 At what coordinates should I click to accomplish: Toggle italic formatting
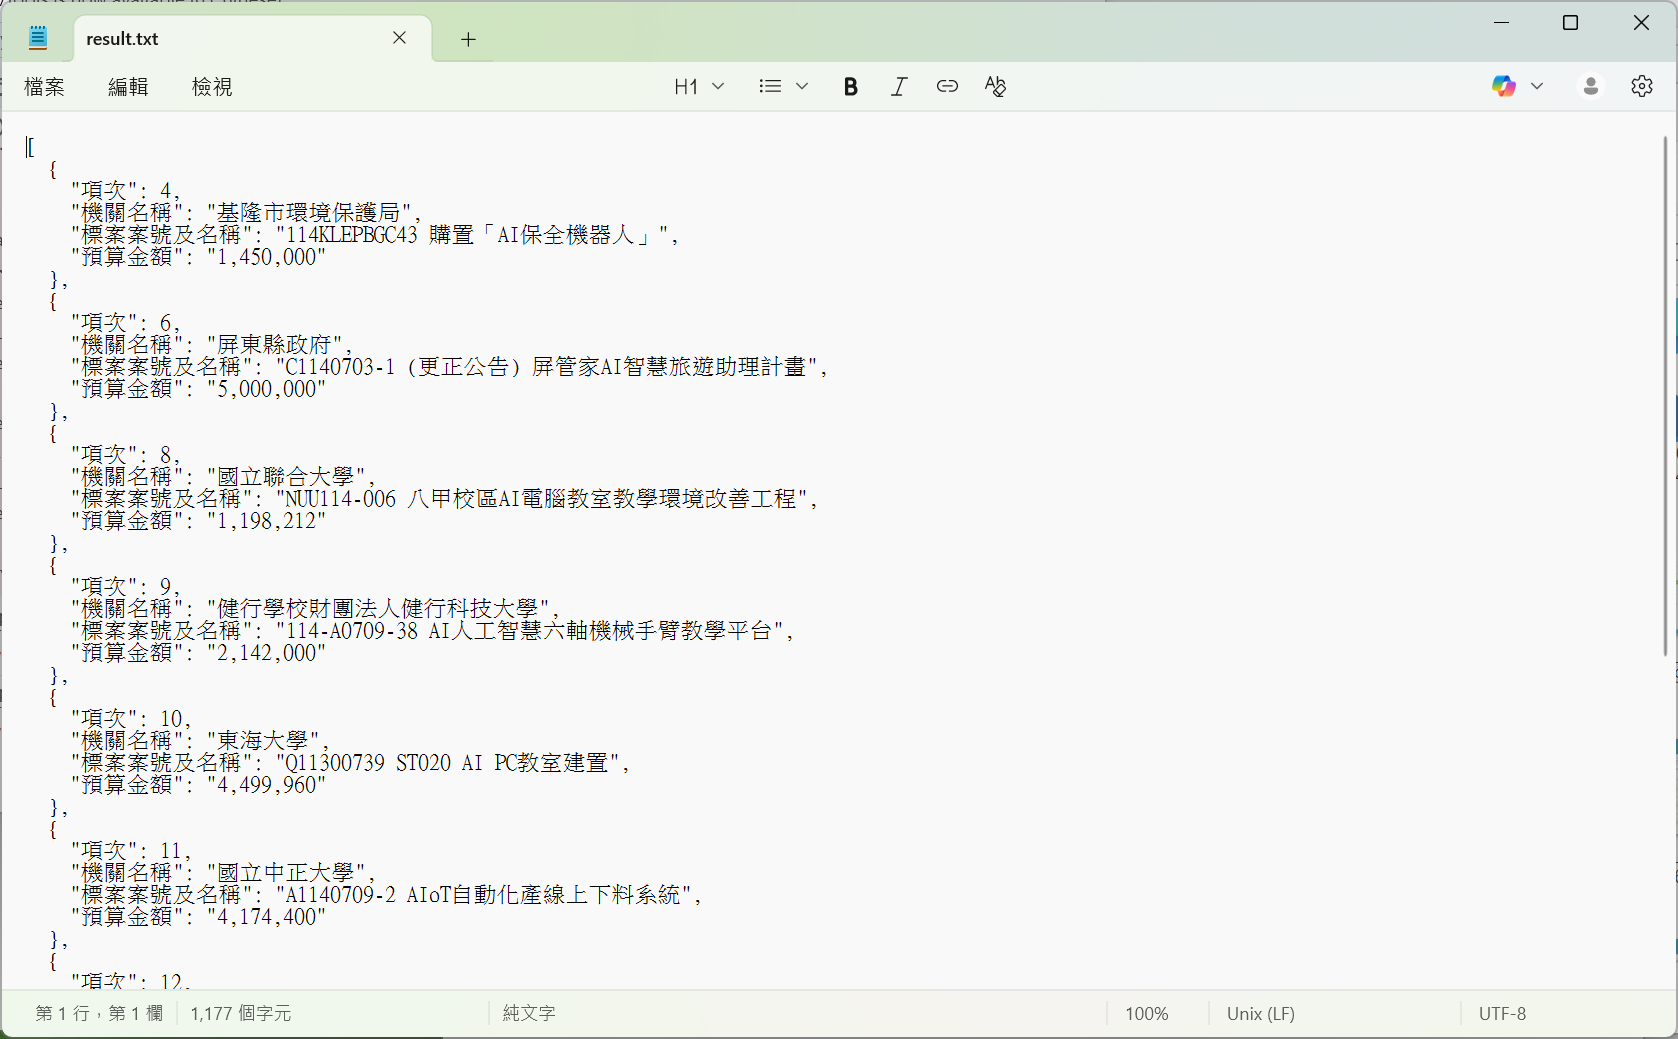click(x=899, y=87)
